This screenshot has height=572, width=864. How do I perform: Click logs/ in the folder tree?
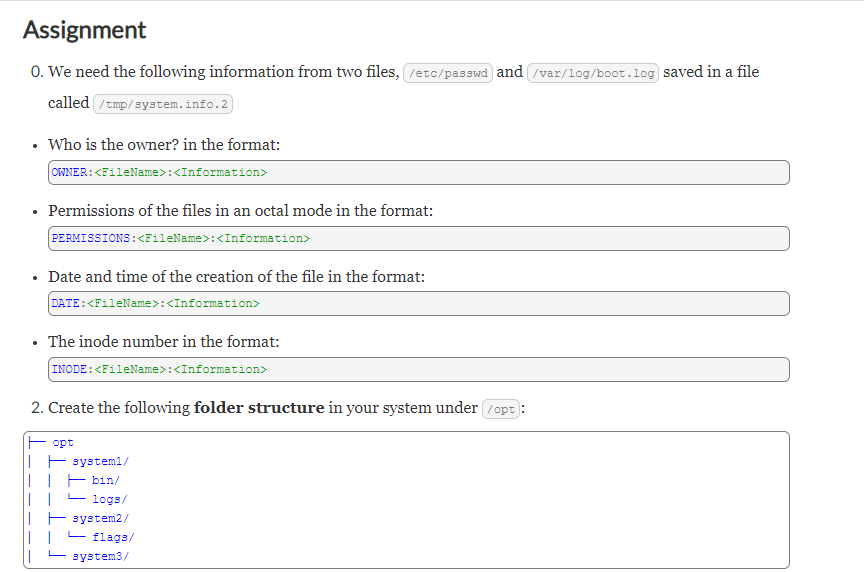(x=110, y=499)
